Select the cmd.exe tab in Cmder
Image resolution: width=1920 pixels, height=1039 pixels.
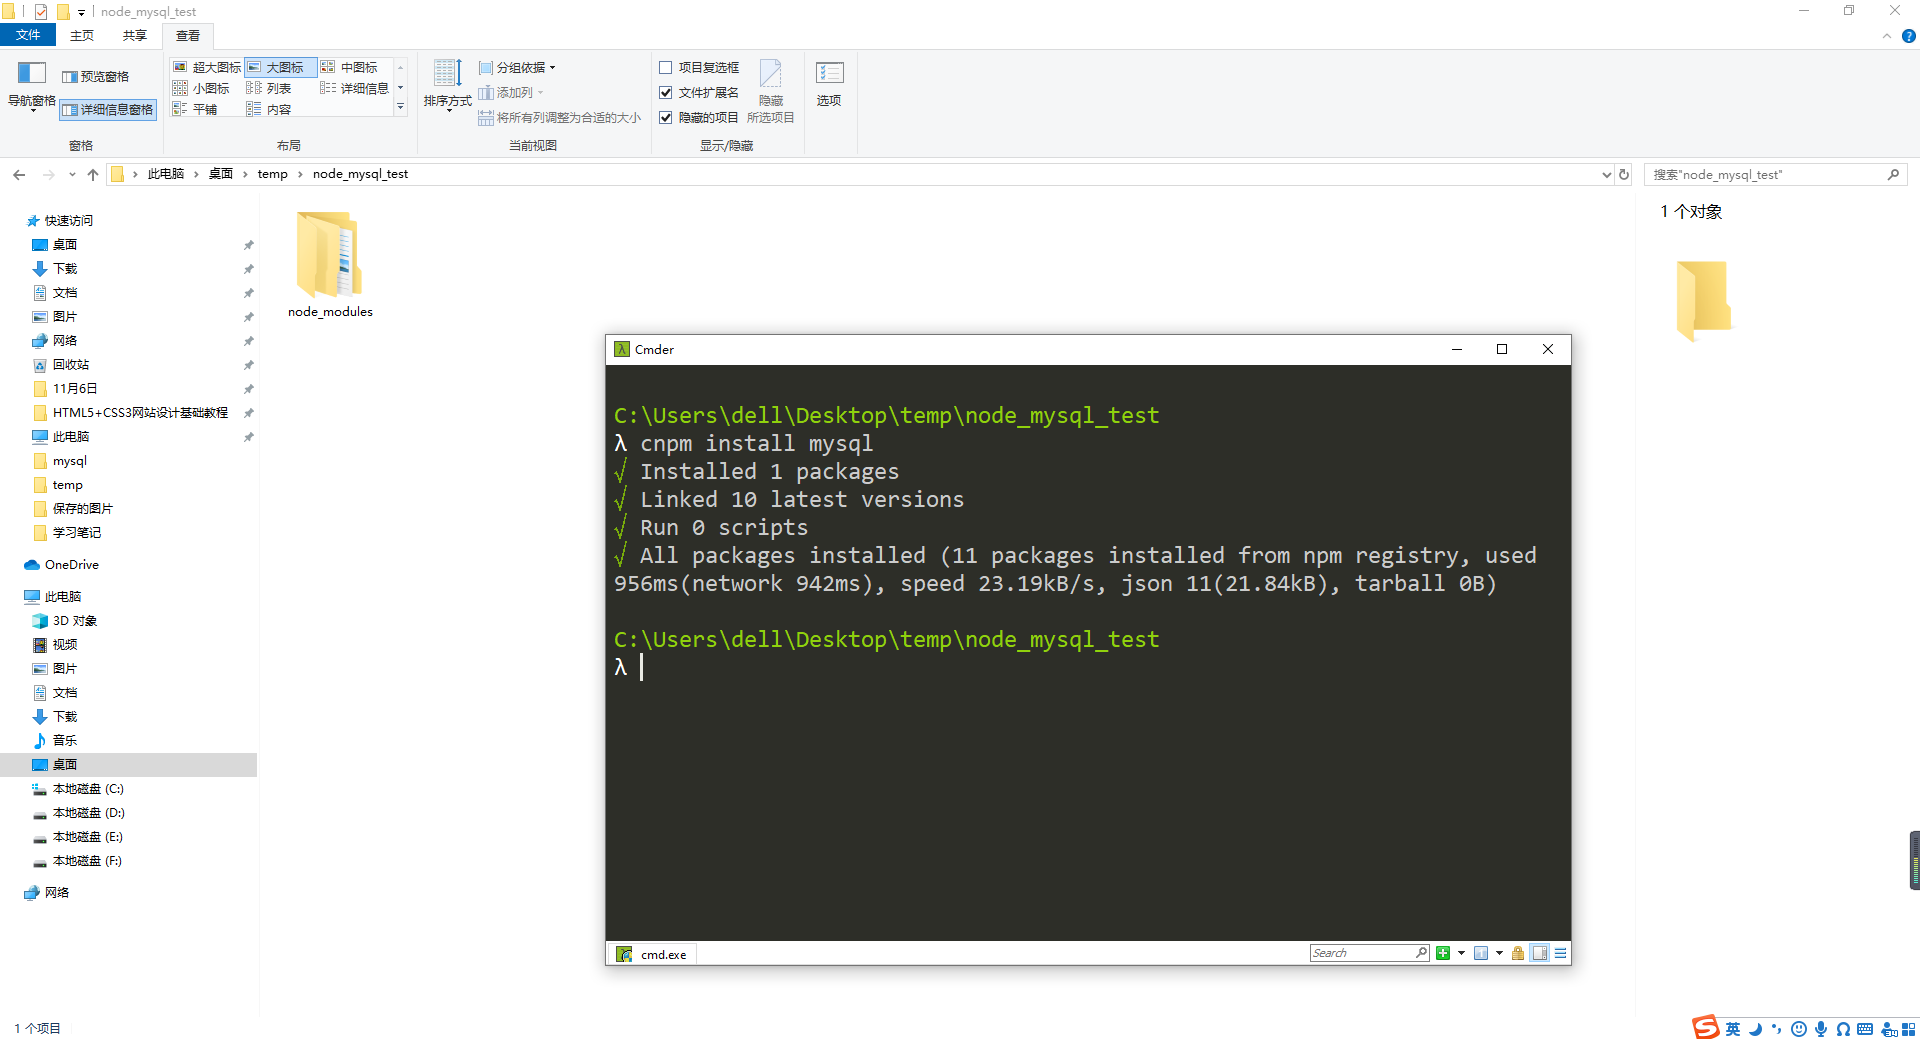652,953
